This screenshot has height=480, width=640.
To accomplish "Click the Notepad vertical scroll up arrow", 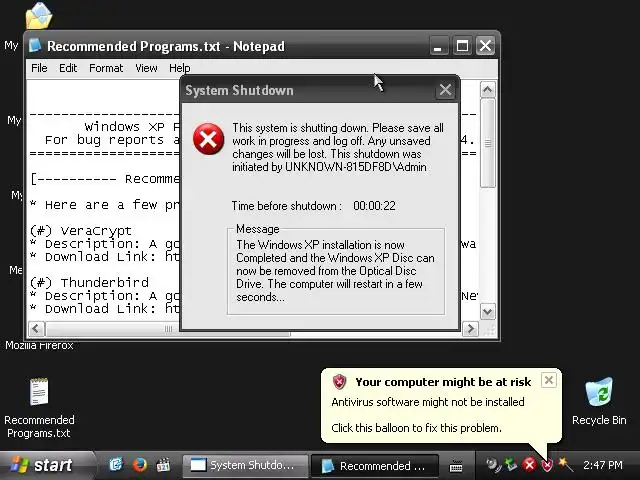I will pyautogui.click(x=488, y=89).
